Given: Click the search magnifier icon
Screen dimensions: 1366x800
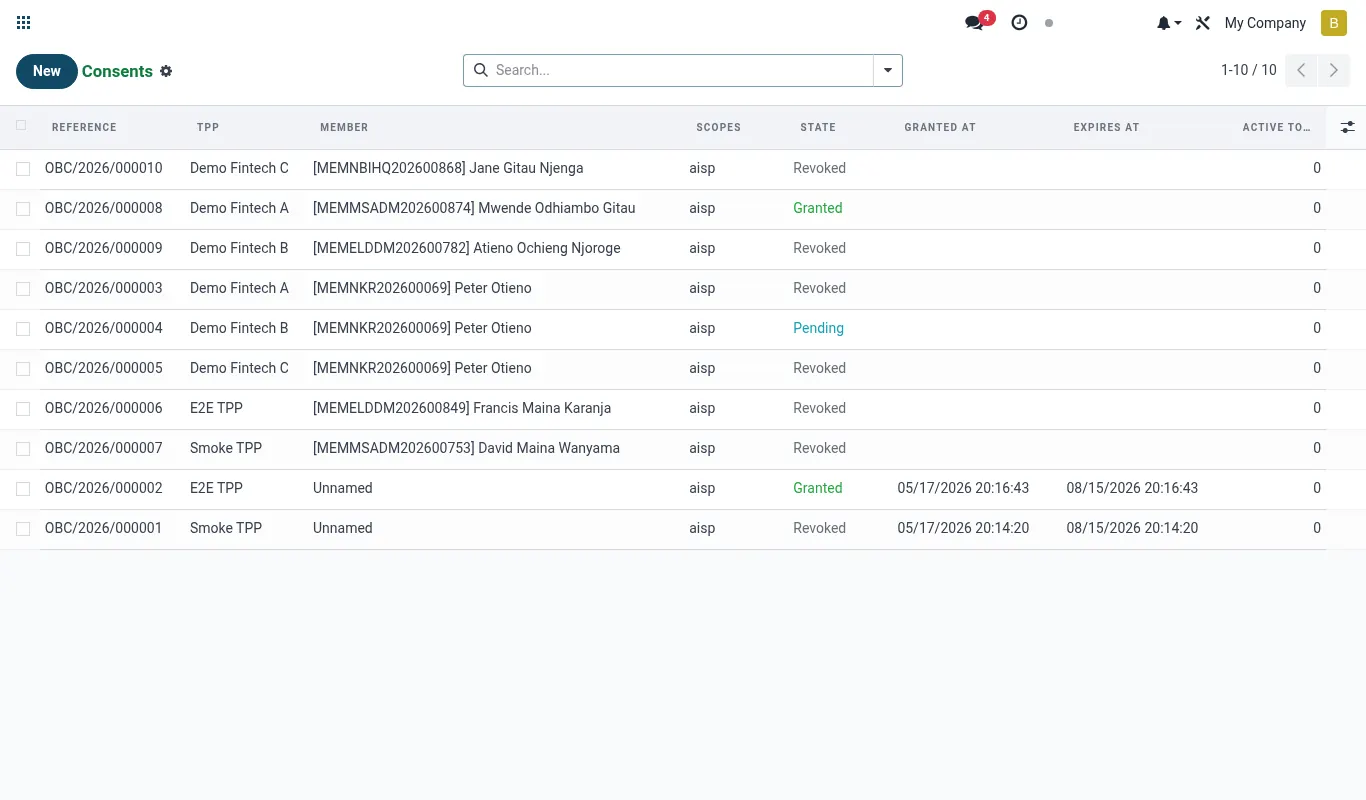Looking at the screenshot, I should (x=480, y=70).
